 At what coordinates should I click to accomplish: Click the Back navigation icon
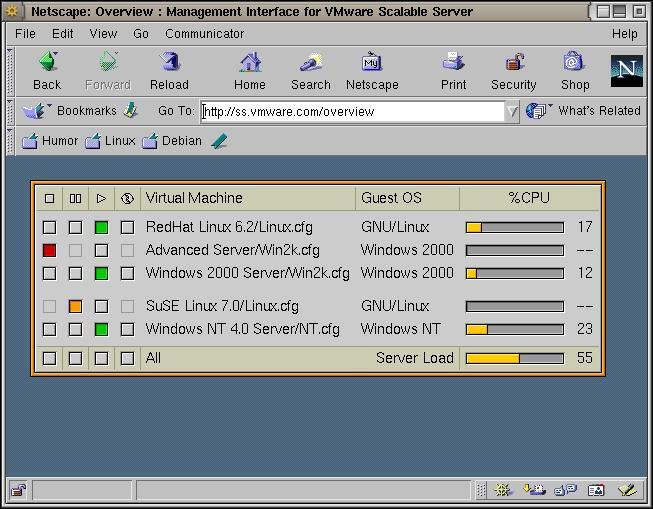tap(48, 62)
